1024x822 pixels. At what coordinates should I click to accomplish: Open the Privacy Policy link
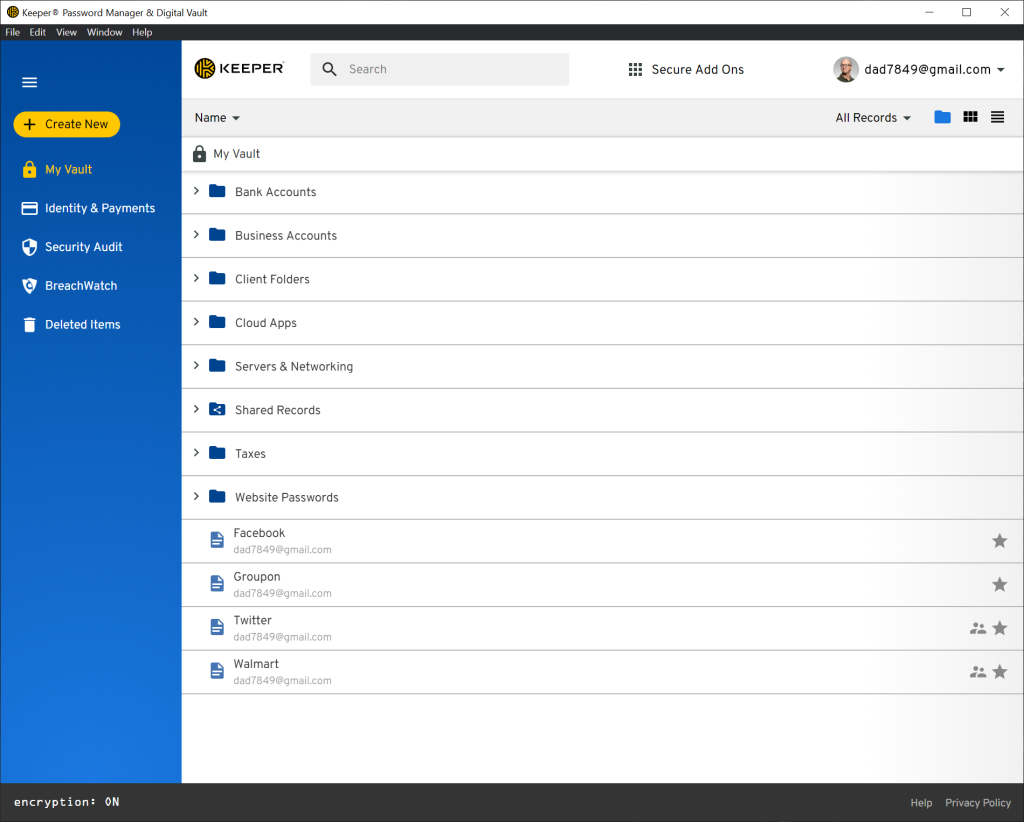978,802
